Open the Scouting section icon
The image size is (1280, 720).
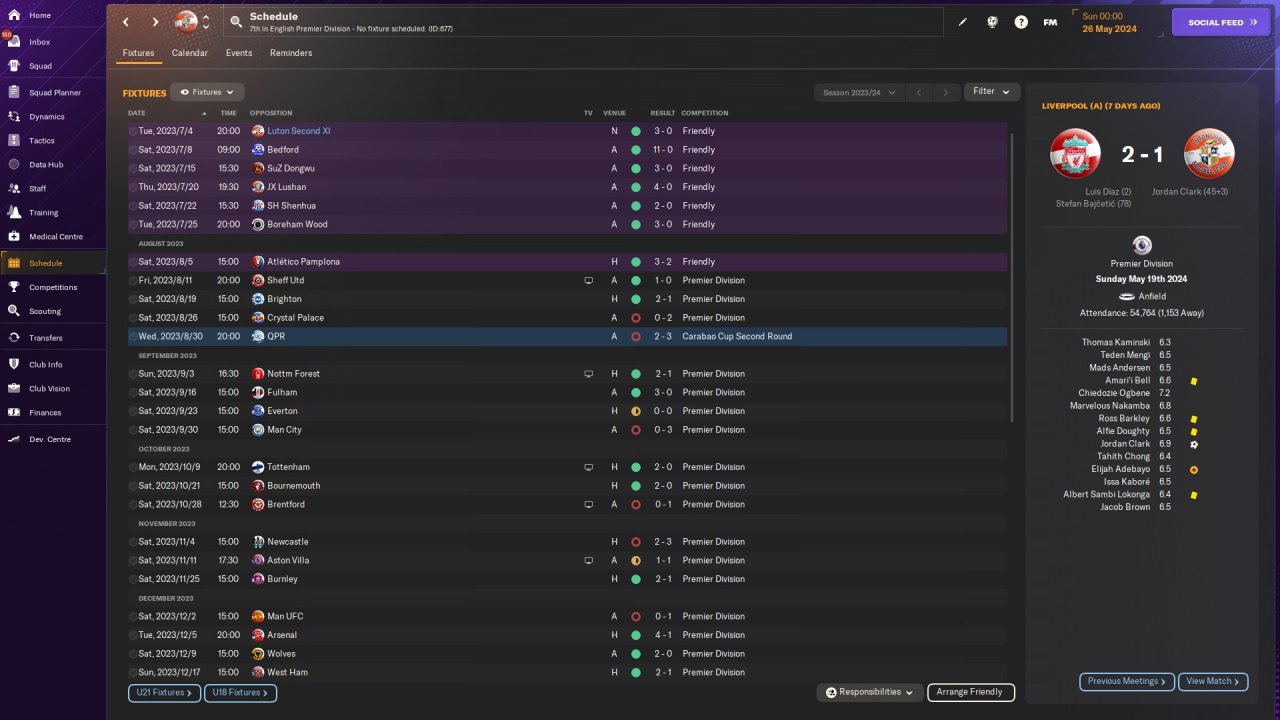click(x=14, y=311)
